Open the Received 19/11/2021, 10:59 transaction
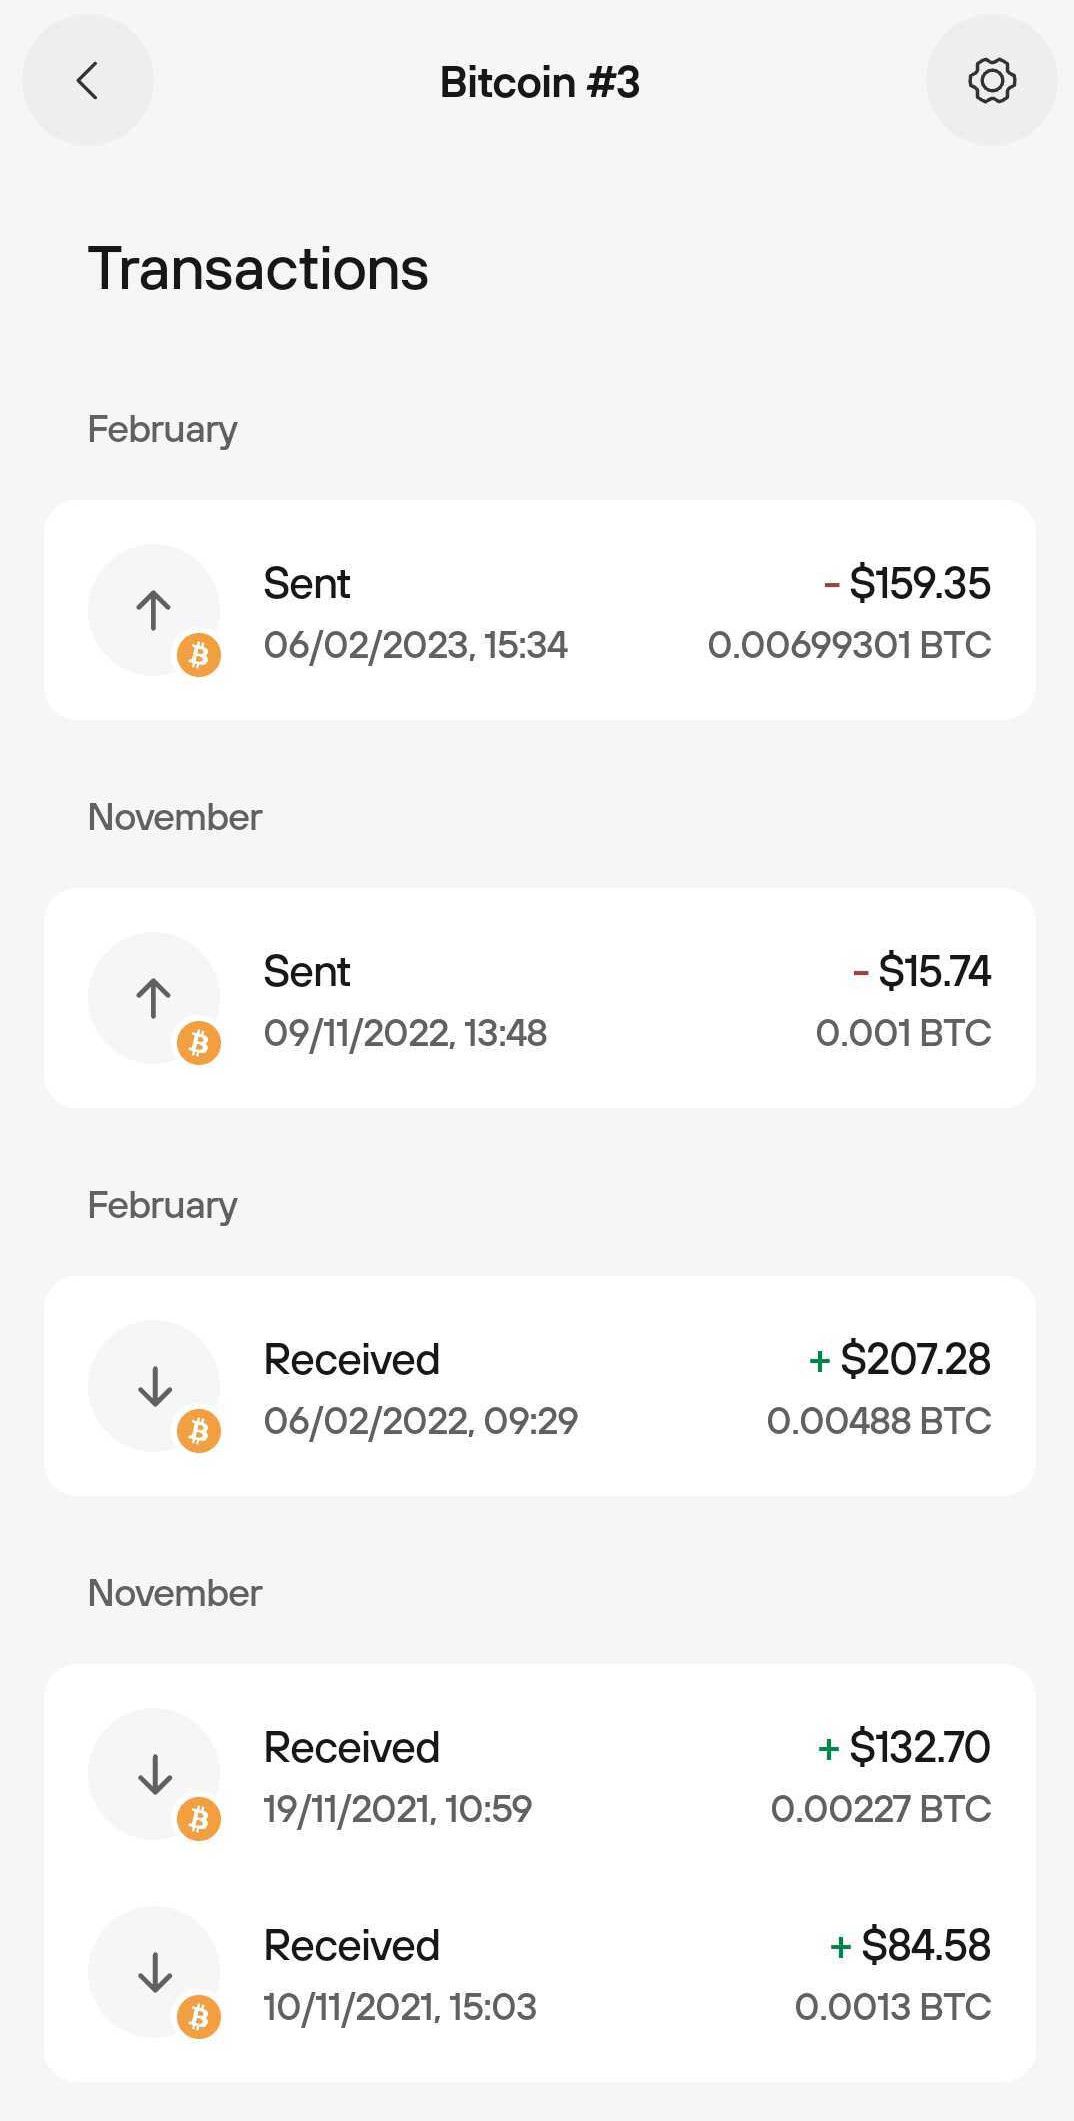1074x2121 pixels. pyautogui.click(x=540, y=1774)
